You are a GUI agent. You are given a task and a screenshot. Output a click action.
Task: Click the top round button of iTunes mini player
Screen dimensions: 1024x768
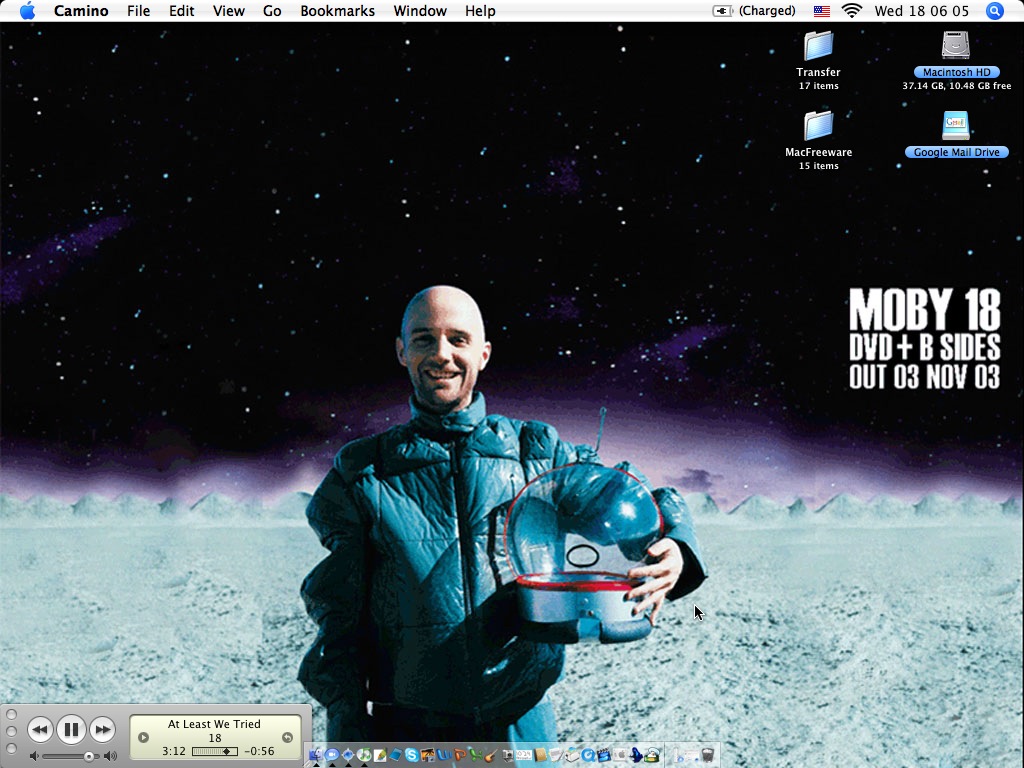click(11, 714)
